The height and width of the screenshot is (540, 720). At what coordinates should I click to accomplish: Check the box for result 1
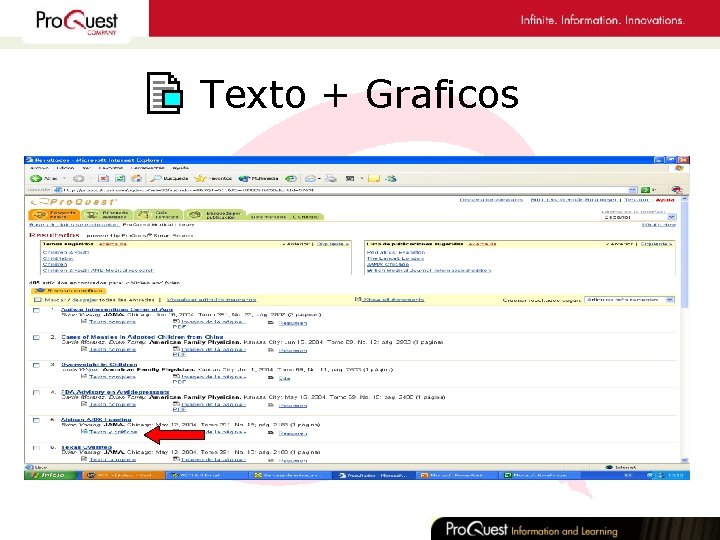pyautogui.click(x=36, y=310)
